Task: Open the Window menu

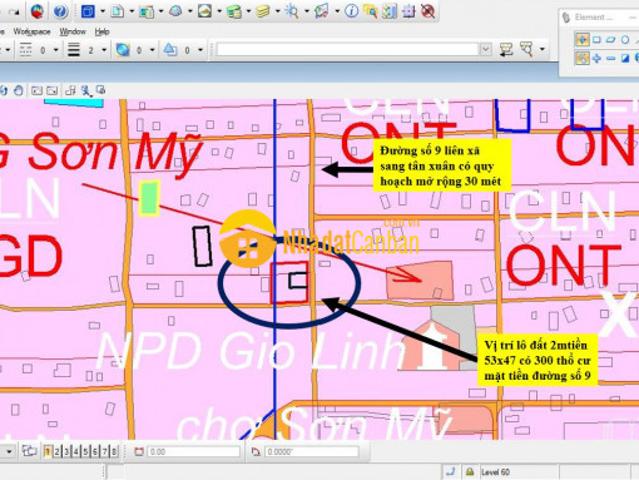Action: [x=72, y=31]
